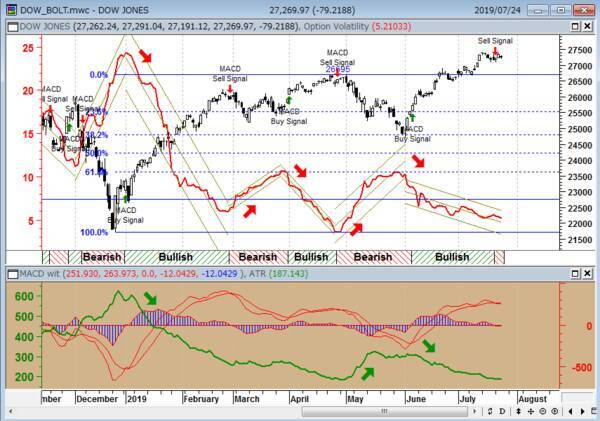Click the August label on time axis
This screenshot has width=600, height=421.
pos(533,399)
